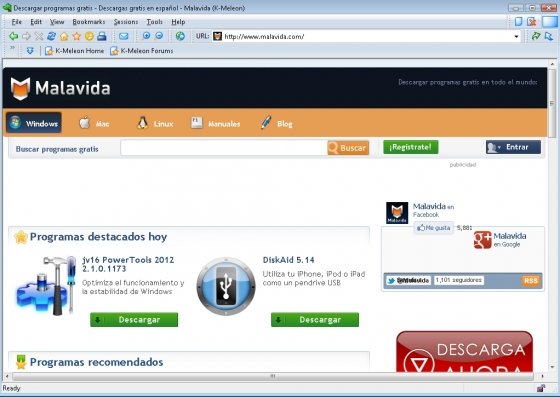Zoom in with the plus magnifier icon
The width and height of the screenshot is (560, 397).
(x=146, y=36)
